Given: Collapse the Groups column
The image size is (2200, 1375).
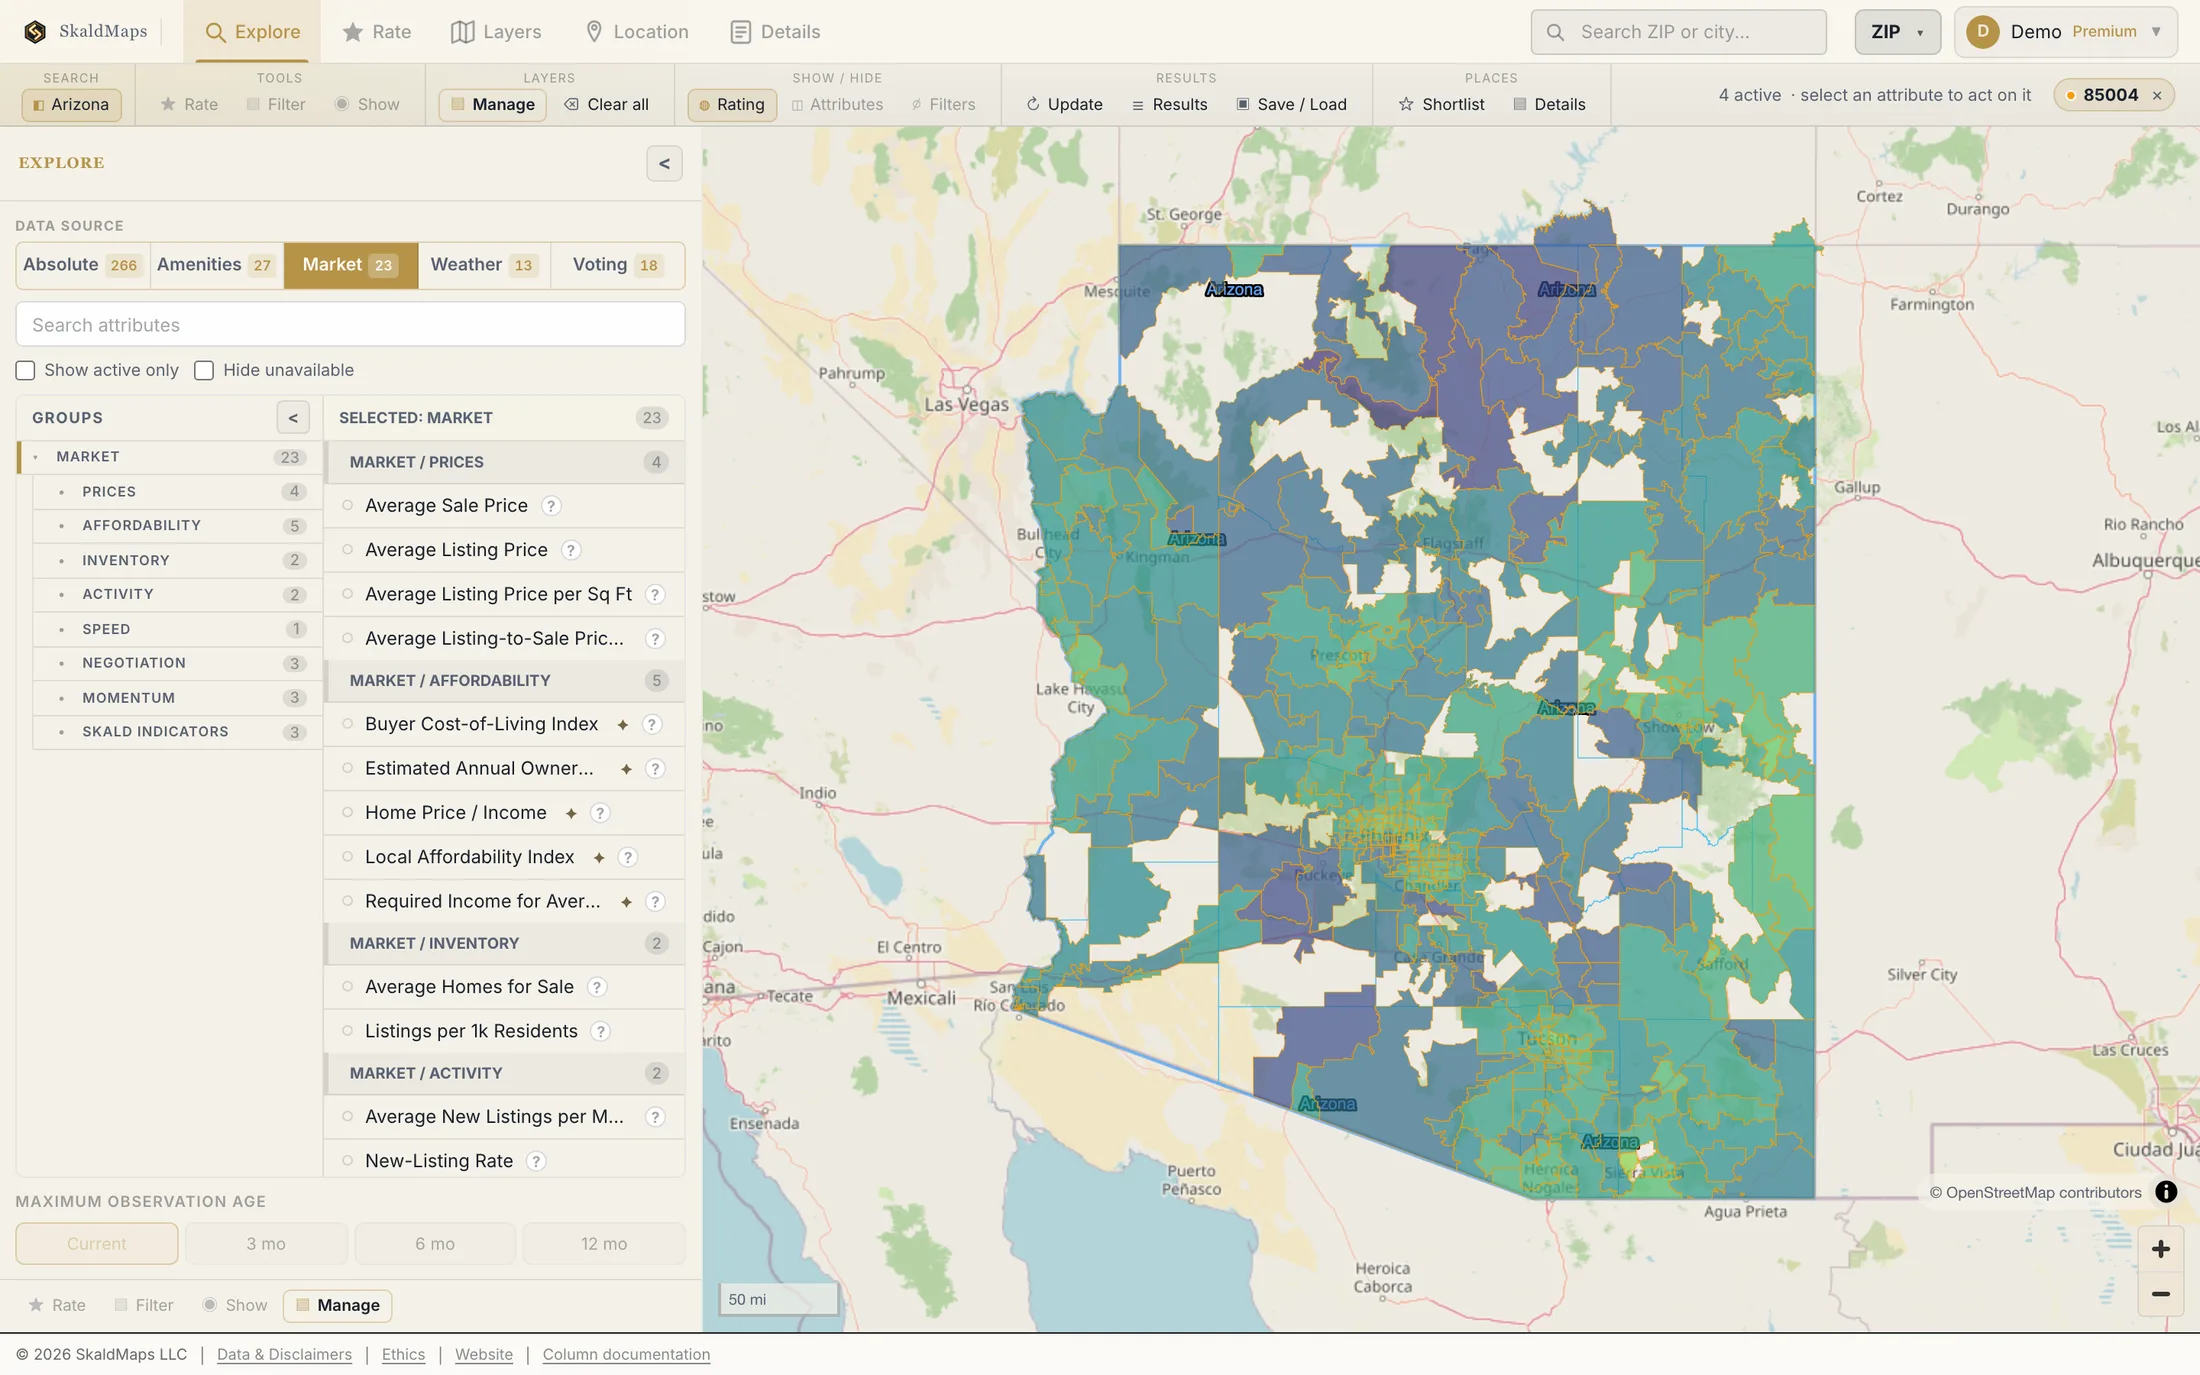Looking at the screenshot, I should coord(293,418).
